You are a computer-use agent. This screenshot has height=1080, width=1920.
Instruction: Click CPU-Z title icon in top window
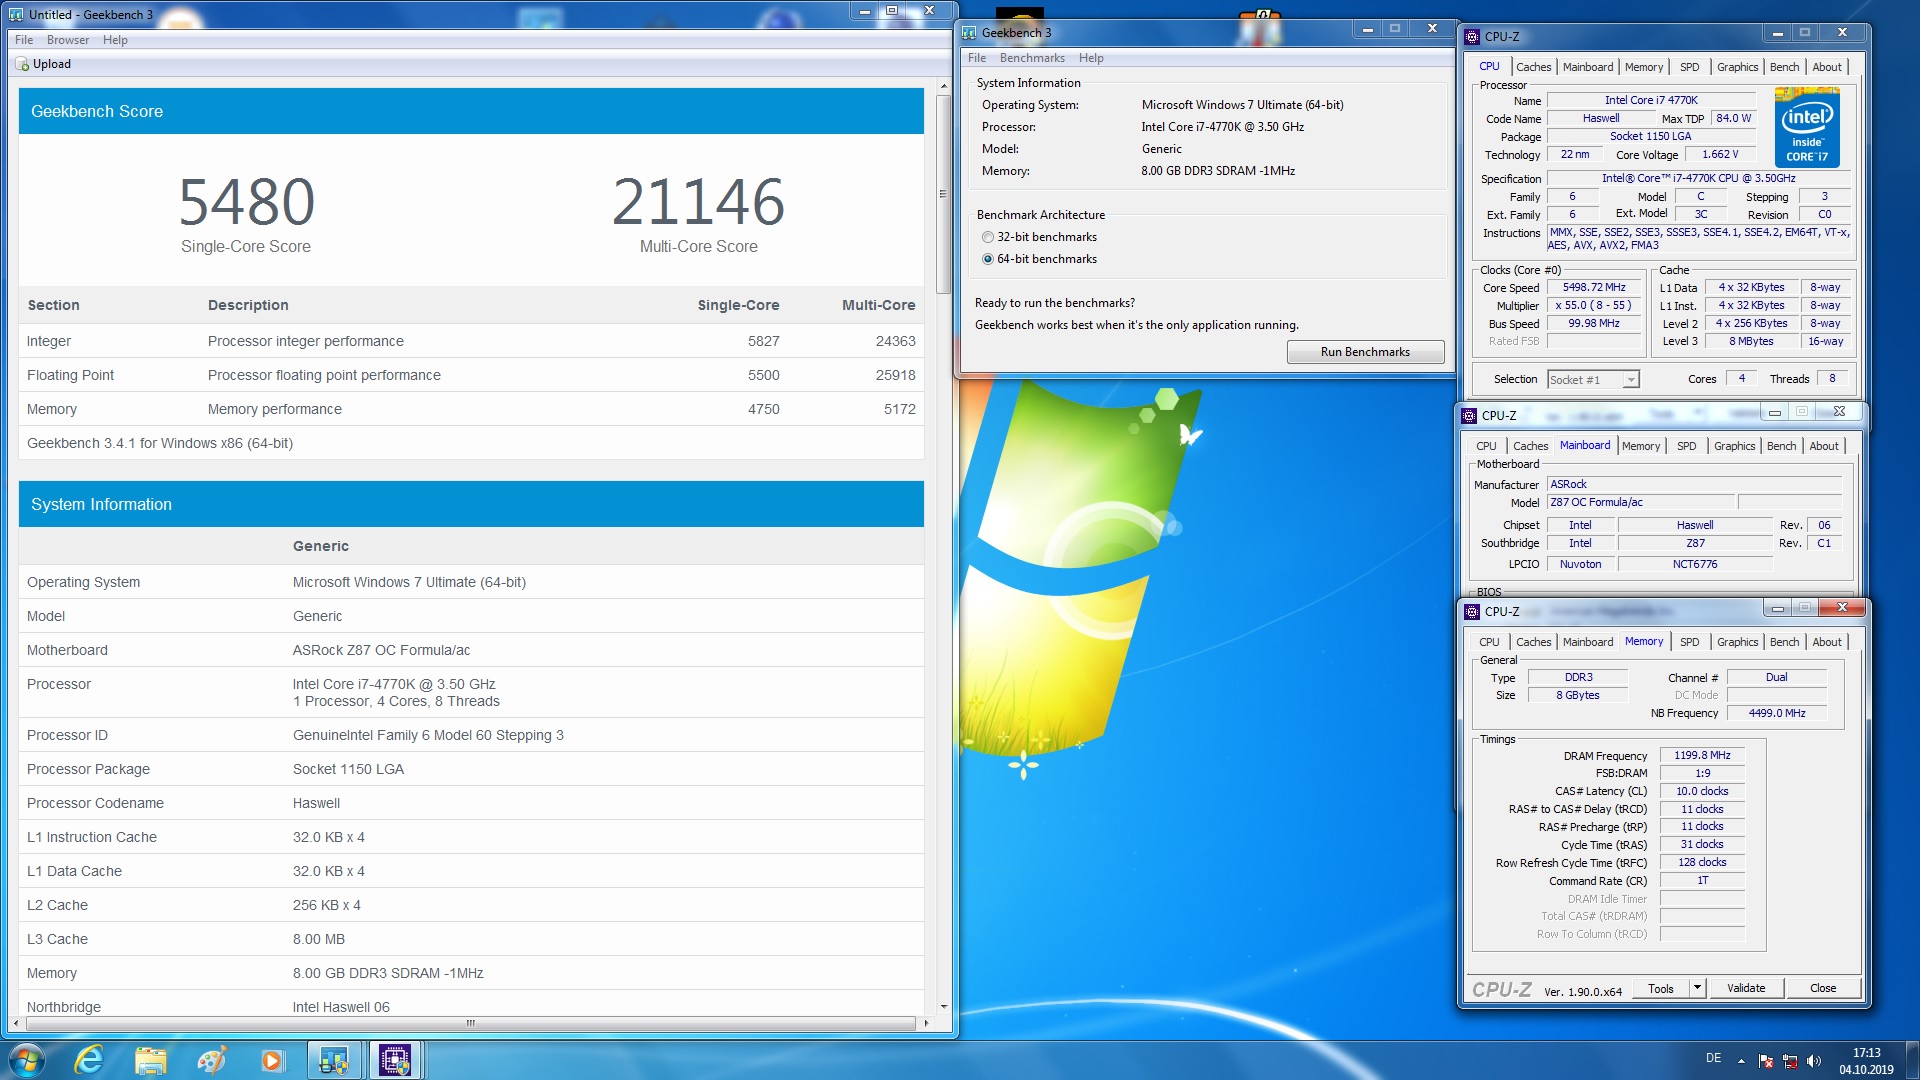tap(1472, 36)
